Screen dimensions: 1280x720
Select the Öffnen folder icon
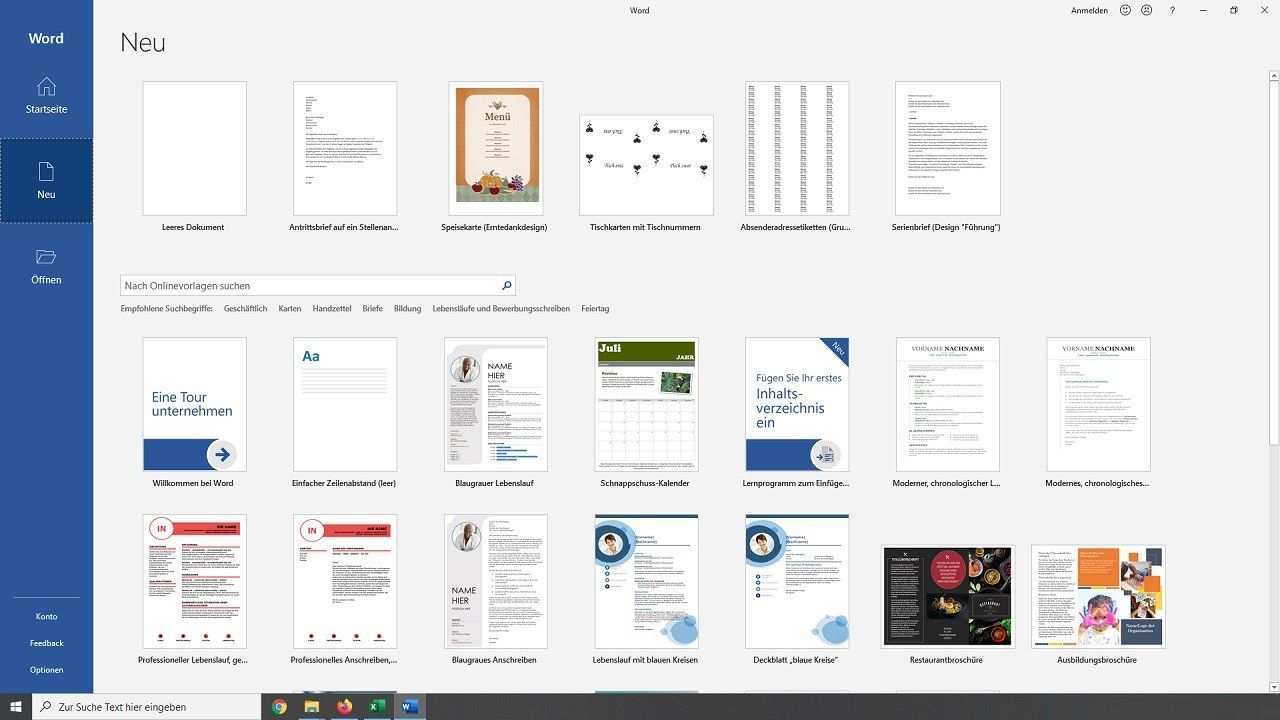tap(46, 257)
